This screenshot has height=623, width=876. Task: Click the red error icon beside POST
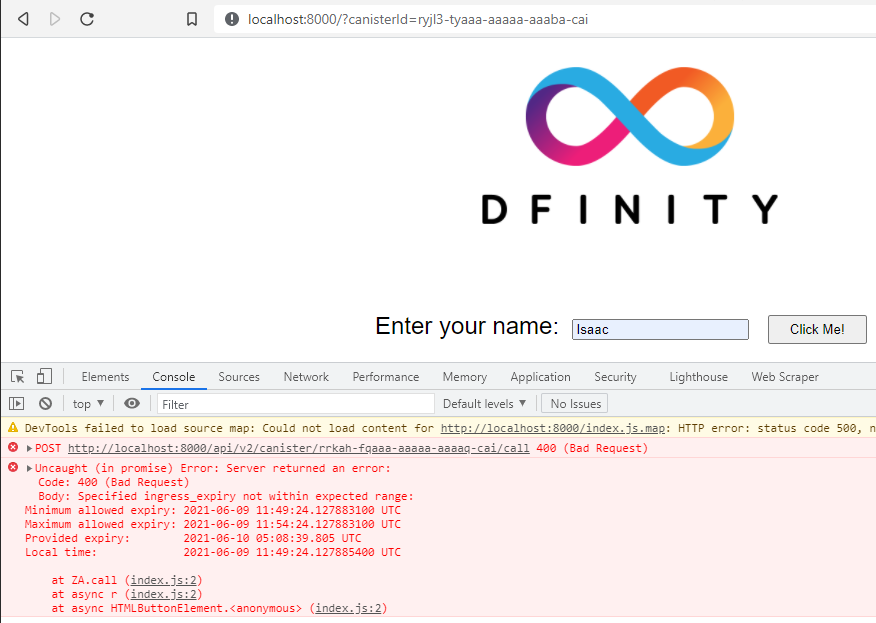coord(13,447)
